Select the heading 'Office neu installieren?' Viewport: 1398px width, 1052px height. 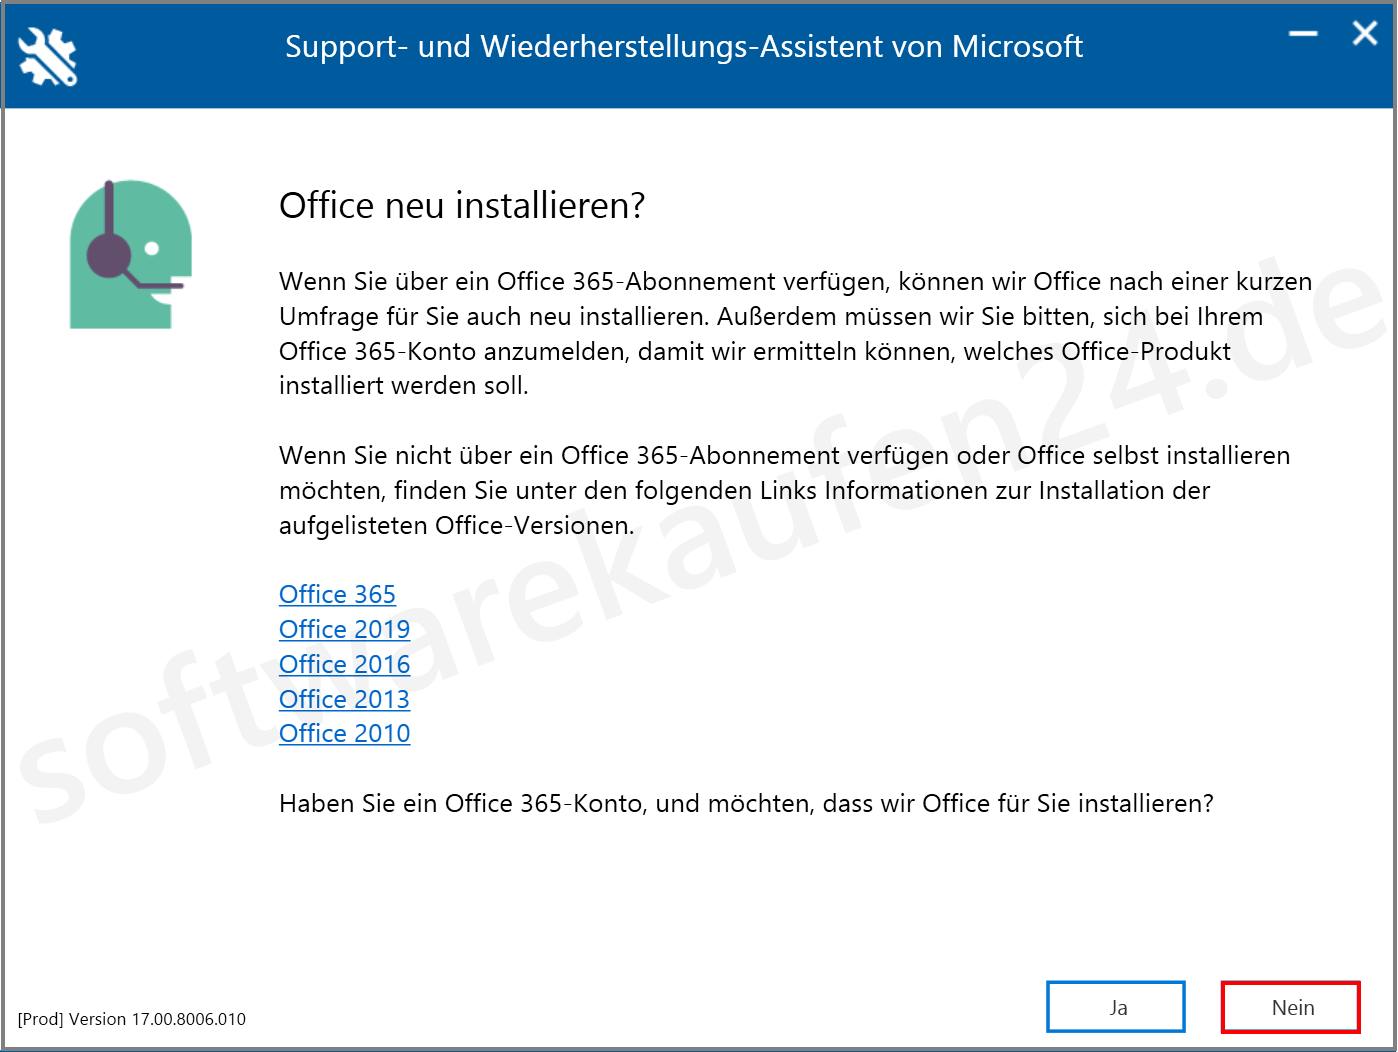coord(462,206)
